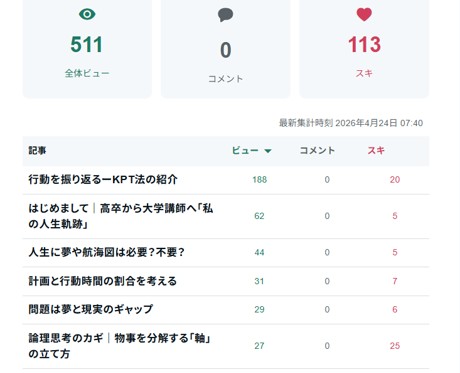Click the 全体ビュー label
Viewport: 460px width, 373px height.
87,73
